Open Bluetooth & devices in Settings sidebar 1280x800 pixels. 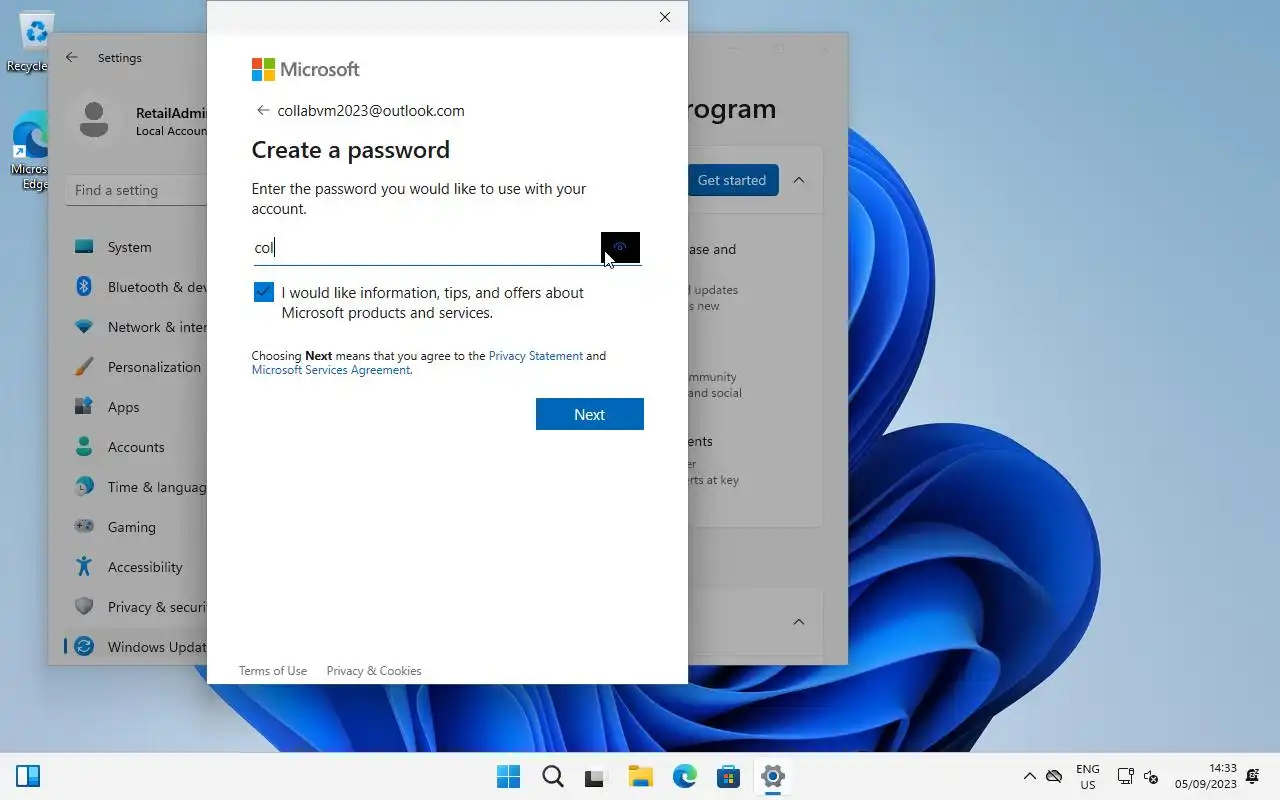[x=135, y=287]
